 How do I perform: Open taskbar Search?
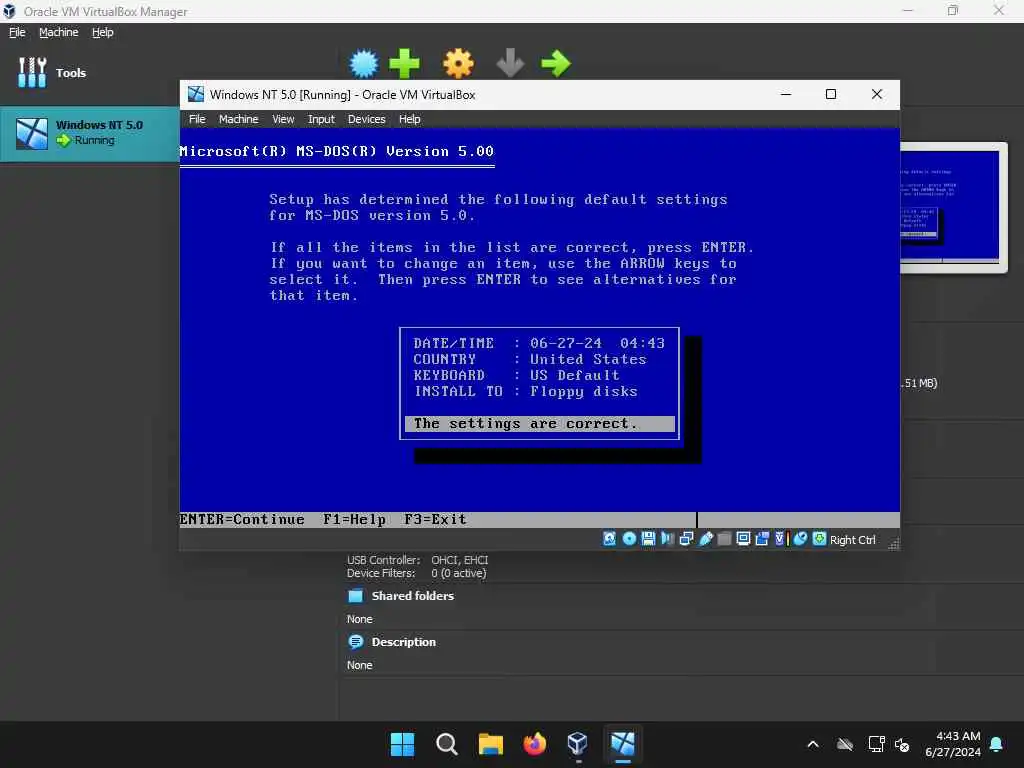click(x=447, y=744)
